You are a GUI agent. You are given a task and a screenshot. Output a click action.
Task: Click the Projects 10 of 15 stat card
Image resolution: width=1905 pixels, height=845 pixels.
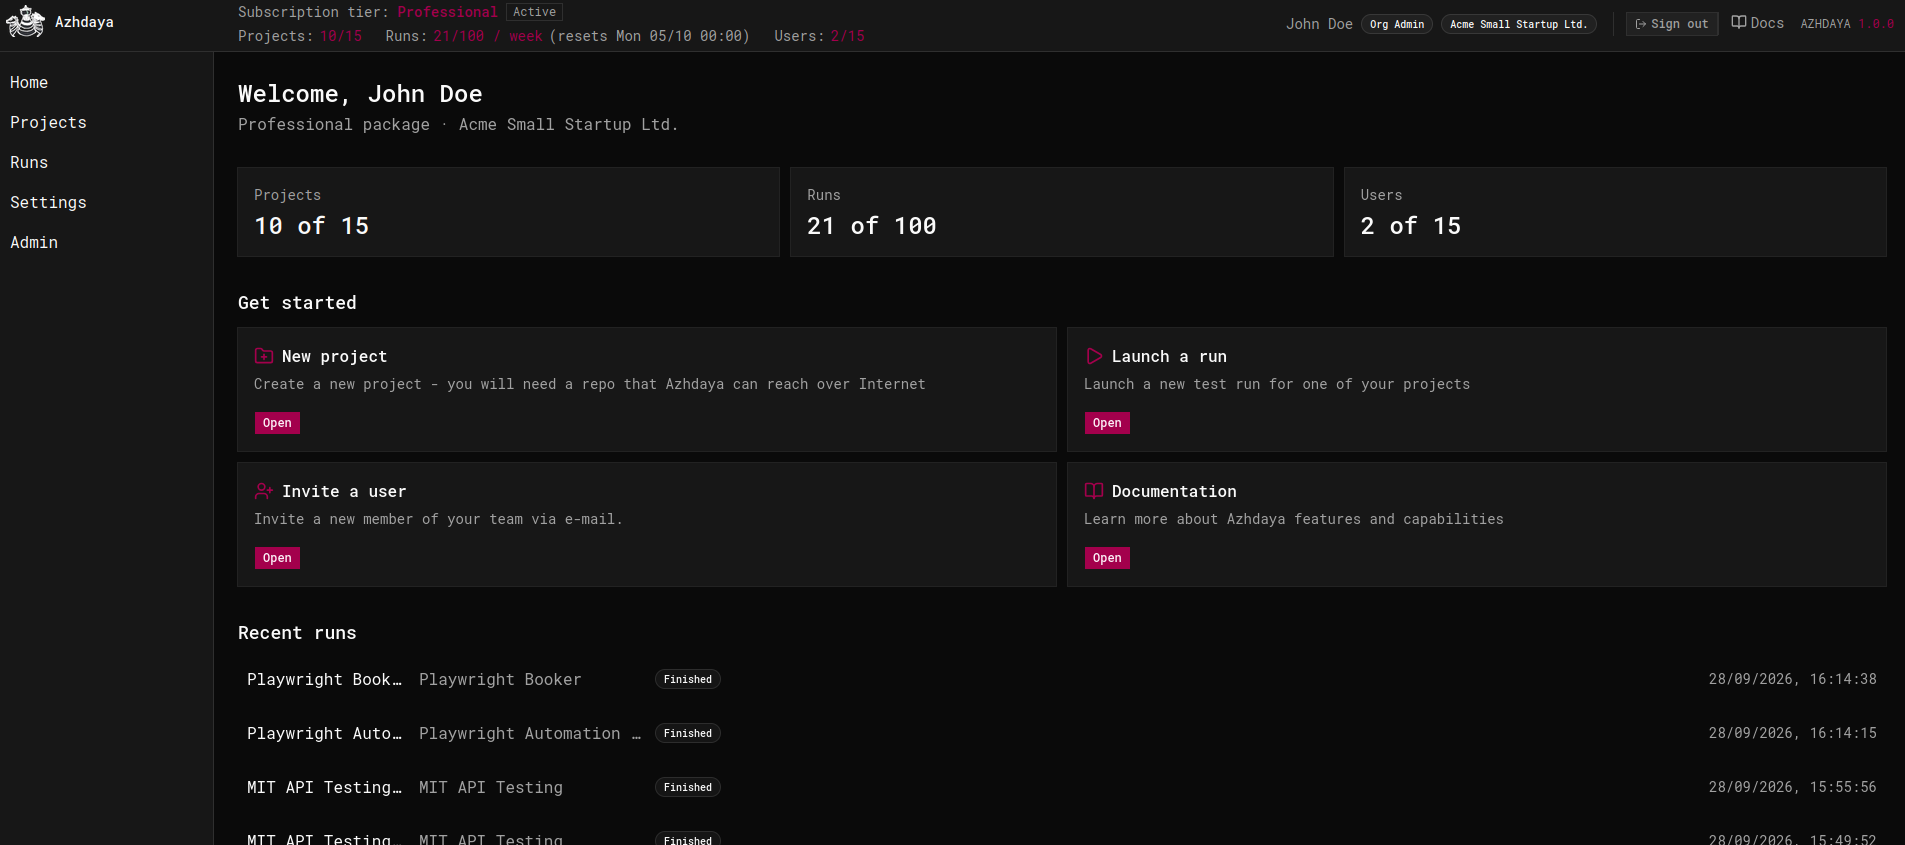click(508, 212)
